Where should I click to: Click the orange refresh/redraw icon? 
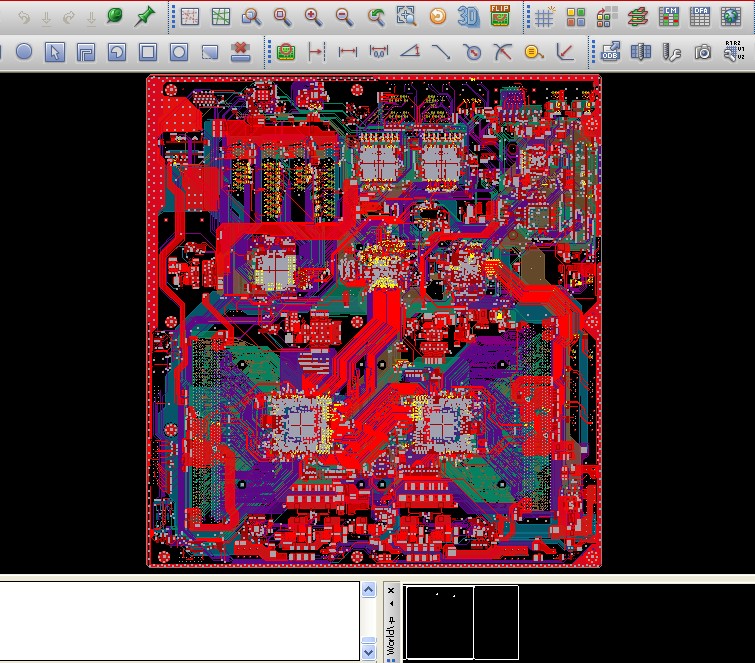pyautogui.click(x=437, y=16)
